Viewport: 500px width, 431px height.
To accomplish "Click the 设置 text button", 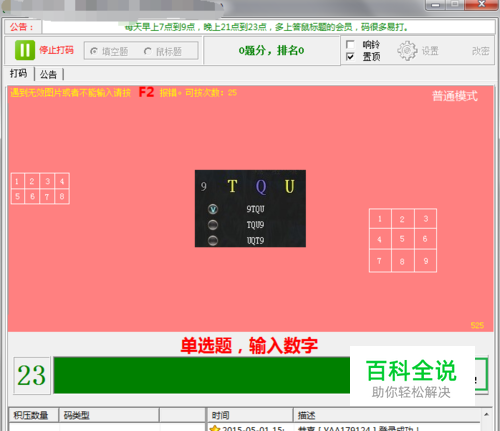I will pos(430,51).
